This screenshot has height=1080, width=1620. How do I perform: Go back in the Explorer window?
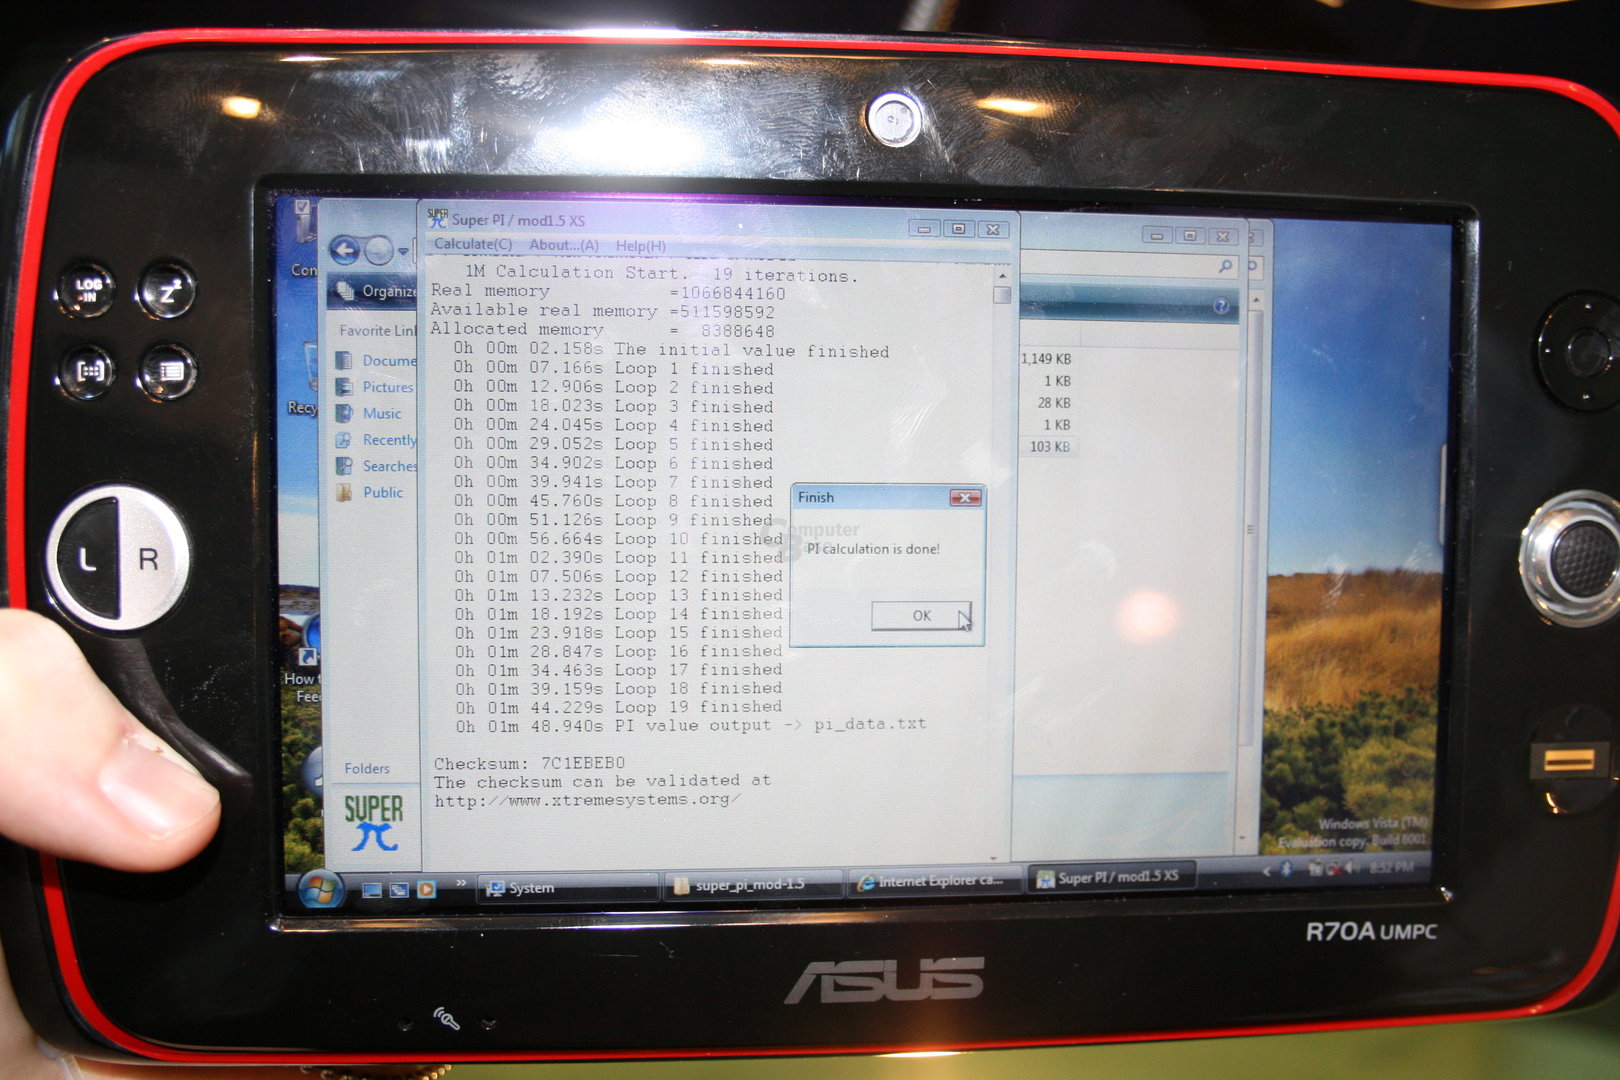point(345,250)
